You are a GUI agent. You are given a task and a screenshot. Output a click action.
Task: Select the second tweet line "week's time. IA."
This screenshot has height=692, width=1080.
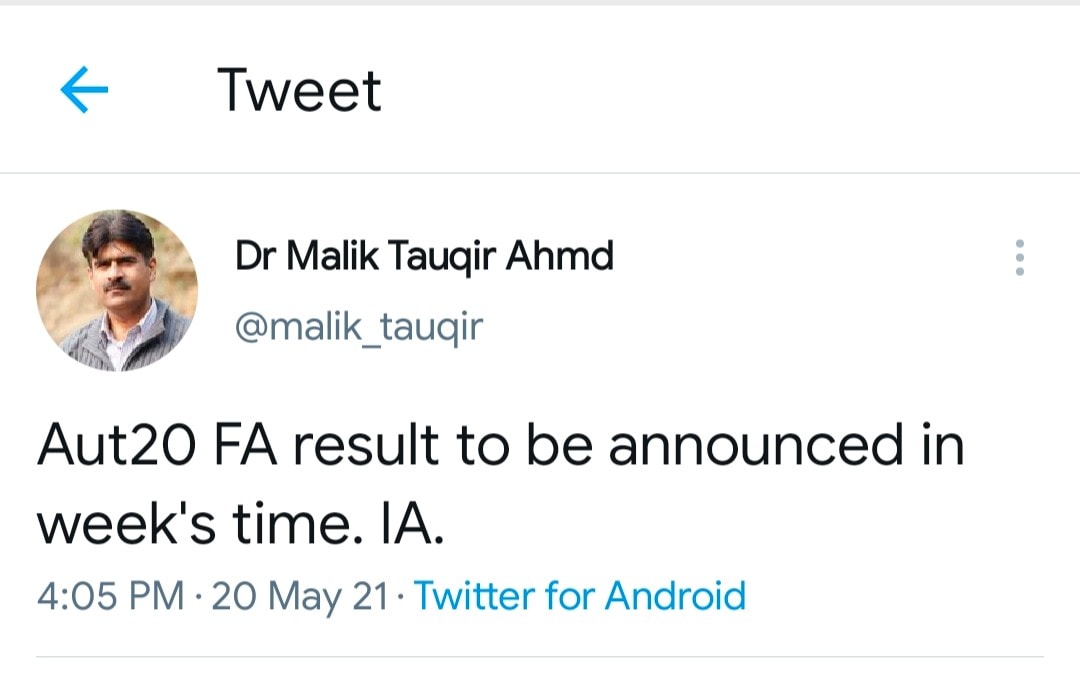tap(240, 525)
